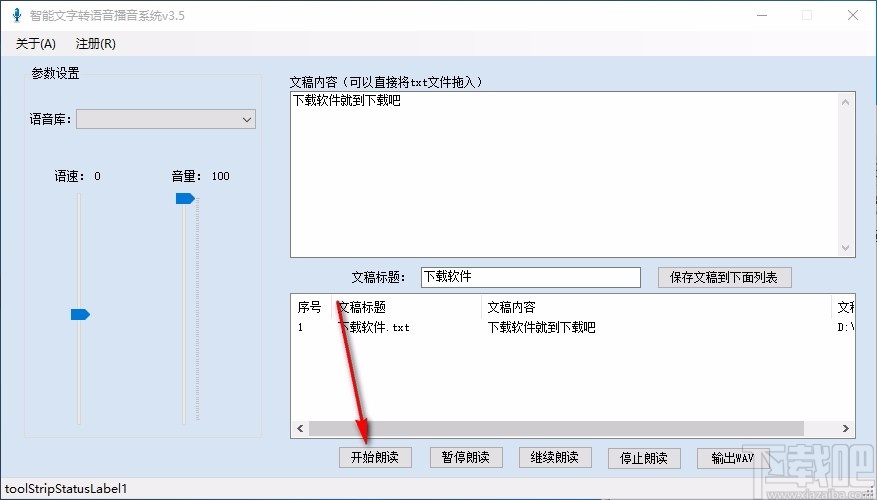Click list cell 下载软件就到下载吧 in row 1

pos(541,327)
